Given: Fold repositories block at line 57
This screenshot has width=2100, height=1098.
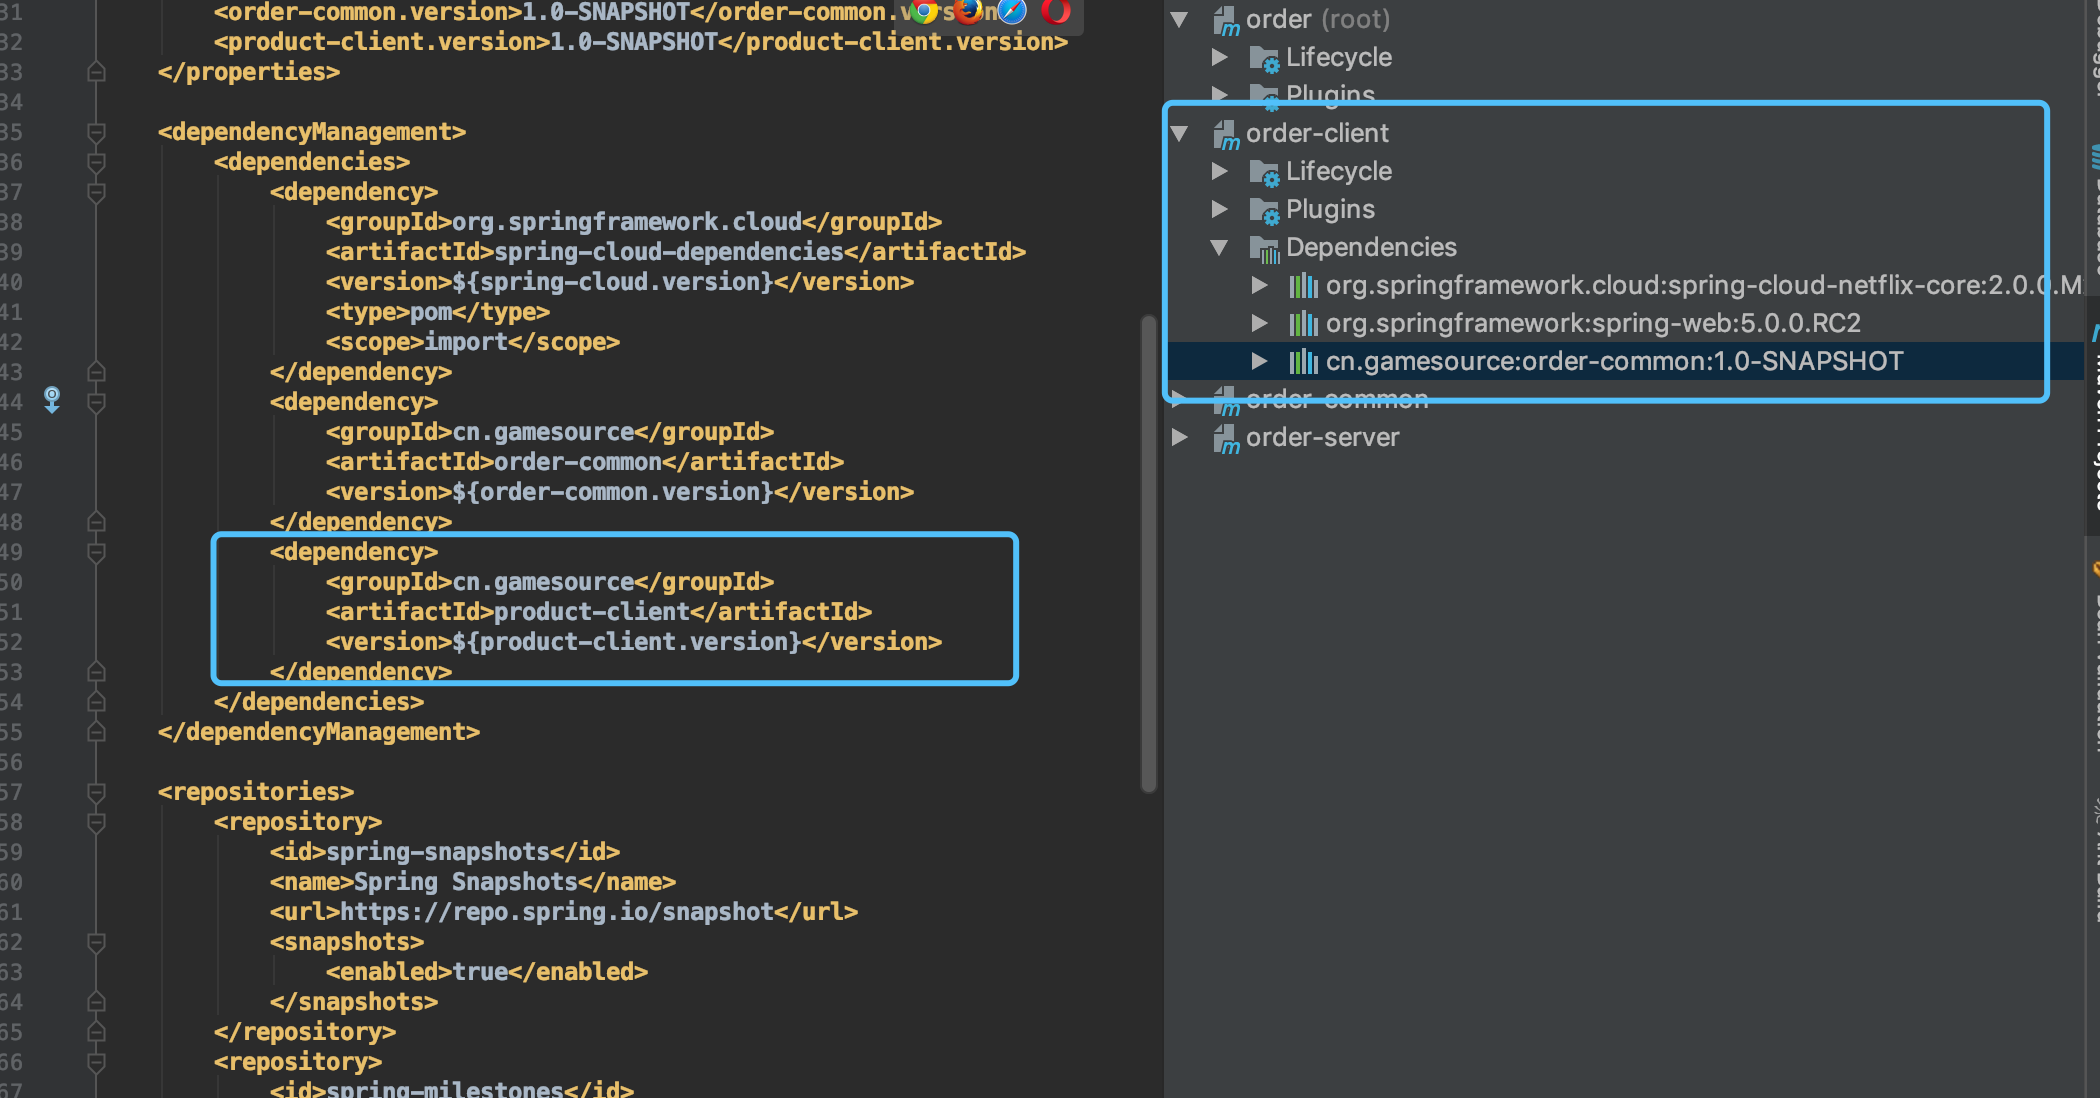Looking at the screenshot, I should (96, 792).
